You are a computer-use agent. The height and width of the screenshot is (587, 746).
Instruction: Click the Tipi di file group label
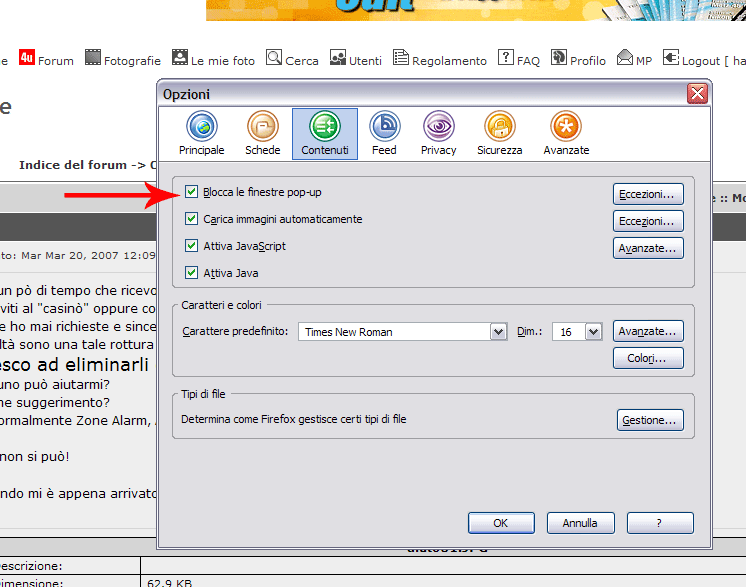click(203, 394)
